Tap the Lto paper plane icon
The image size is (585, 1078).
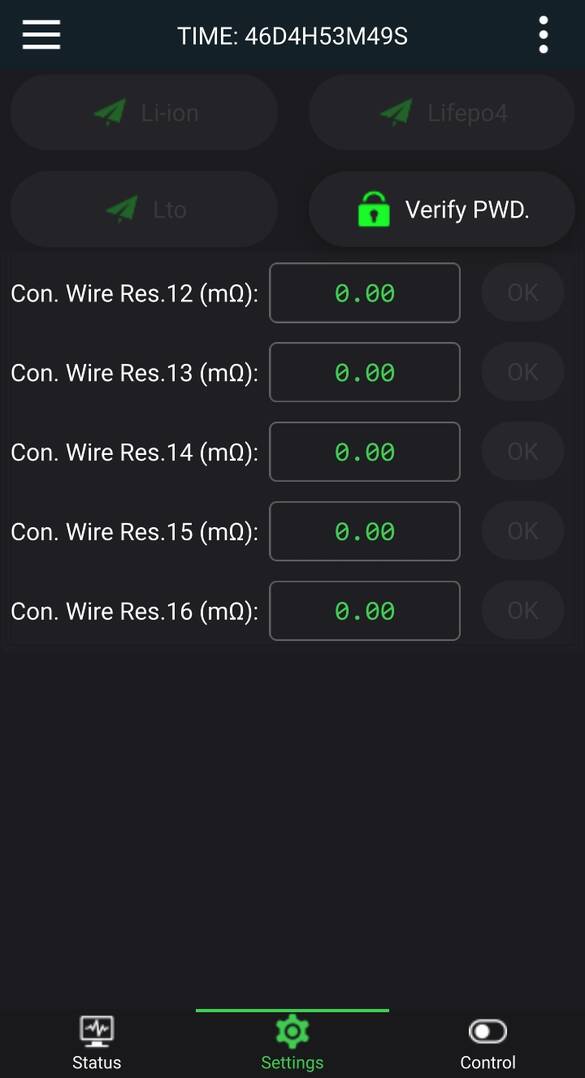(122, 209)
